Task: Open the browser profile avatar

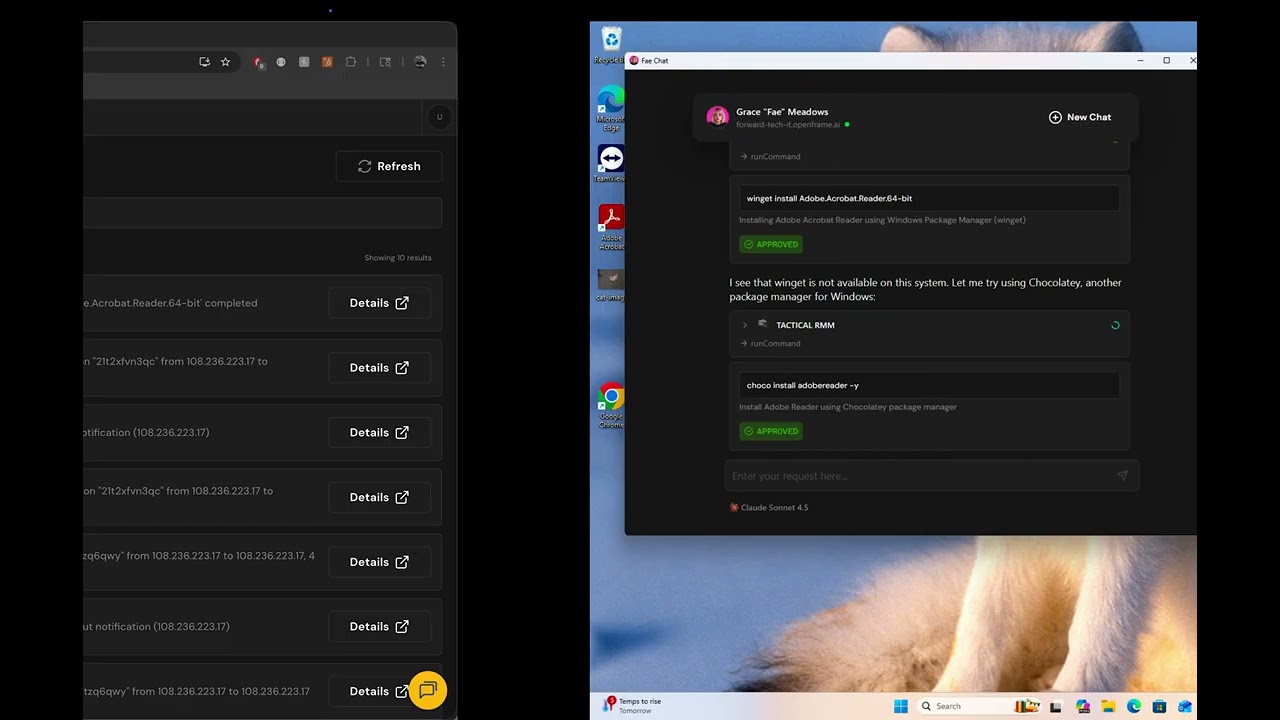Action: 420,62
